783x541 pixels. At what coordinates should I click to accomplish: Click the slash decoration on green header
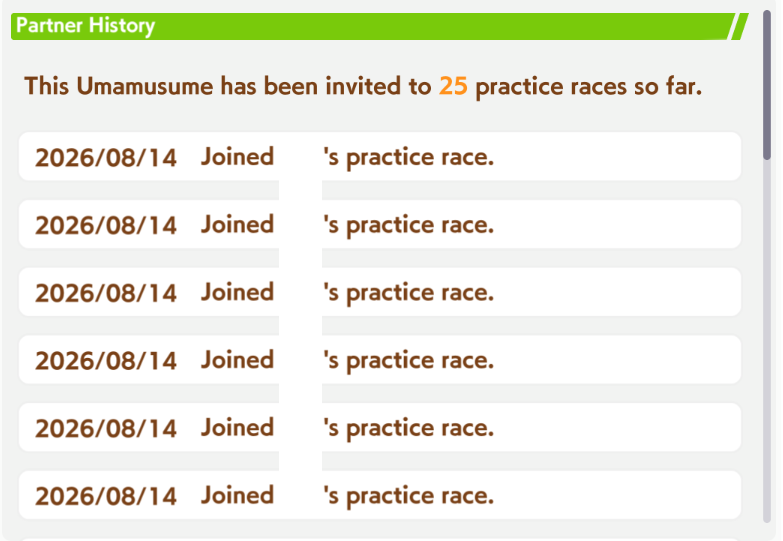point(739,26)
